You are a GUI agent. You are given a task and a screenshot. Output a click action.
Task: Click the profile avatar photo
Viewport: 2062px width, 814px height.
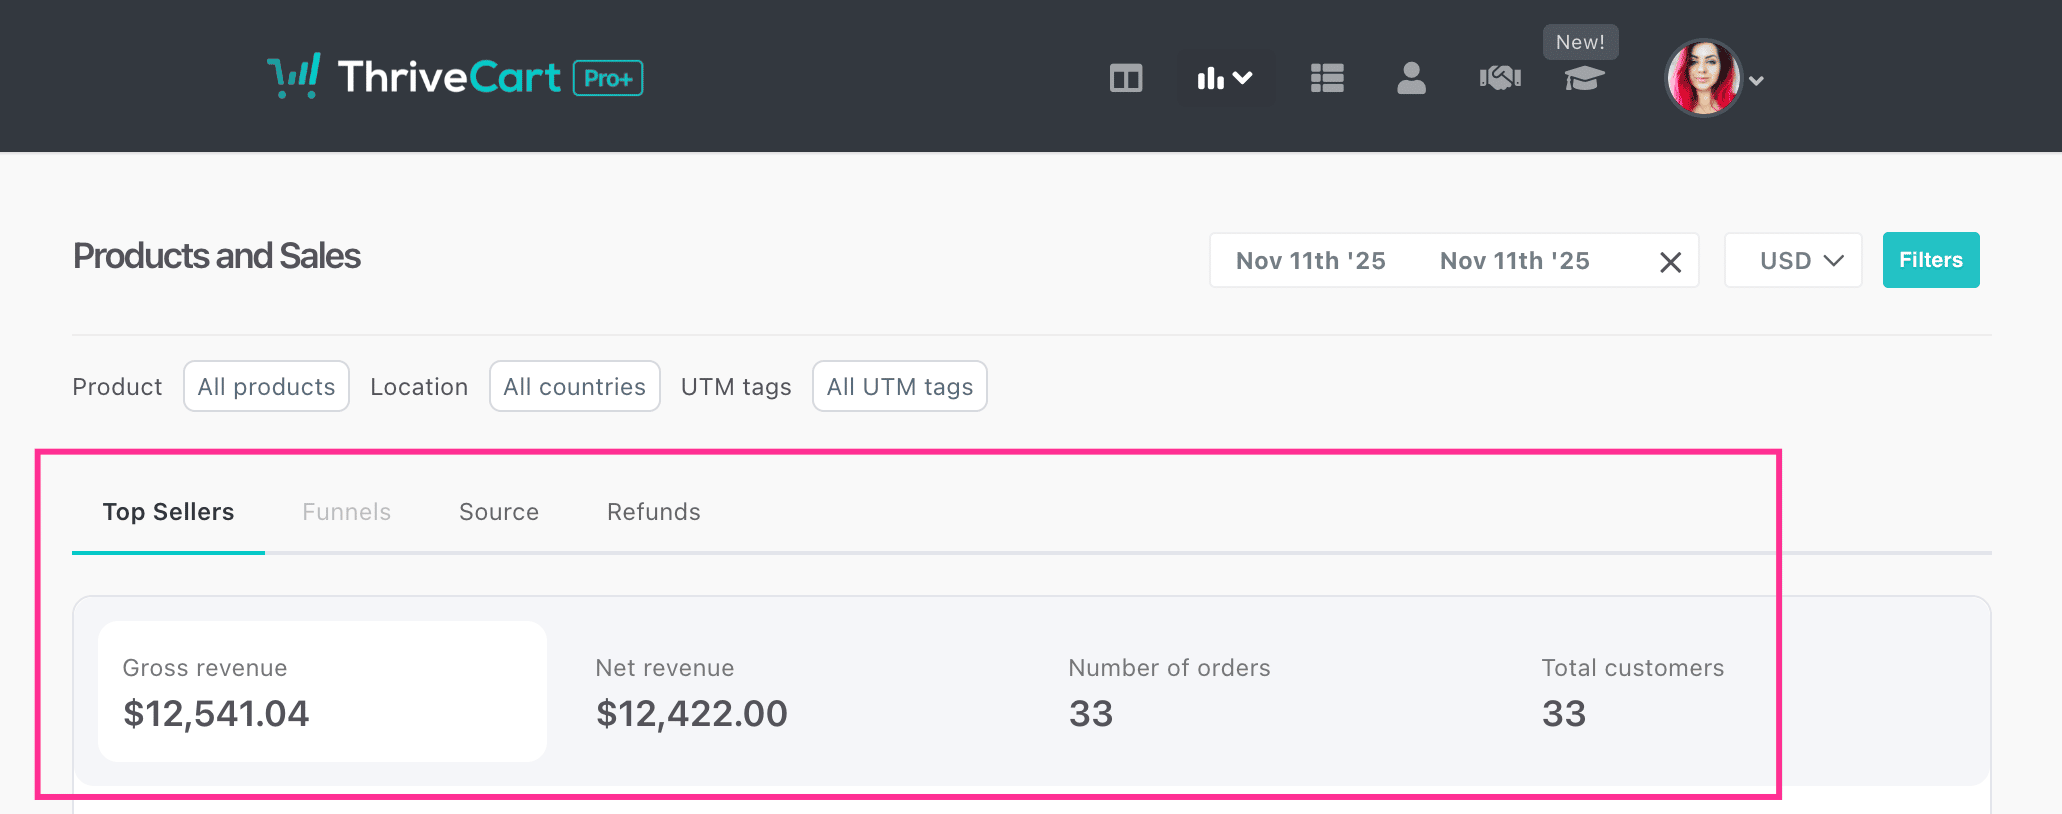coord(1703,78)
